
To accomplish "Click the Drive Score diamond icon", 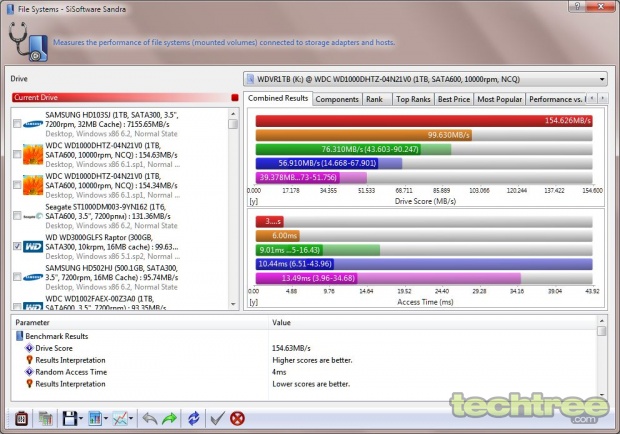I will pos(29,348).
